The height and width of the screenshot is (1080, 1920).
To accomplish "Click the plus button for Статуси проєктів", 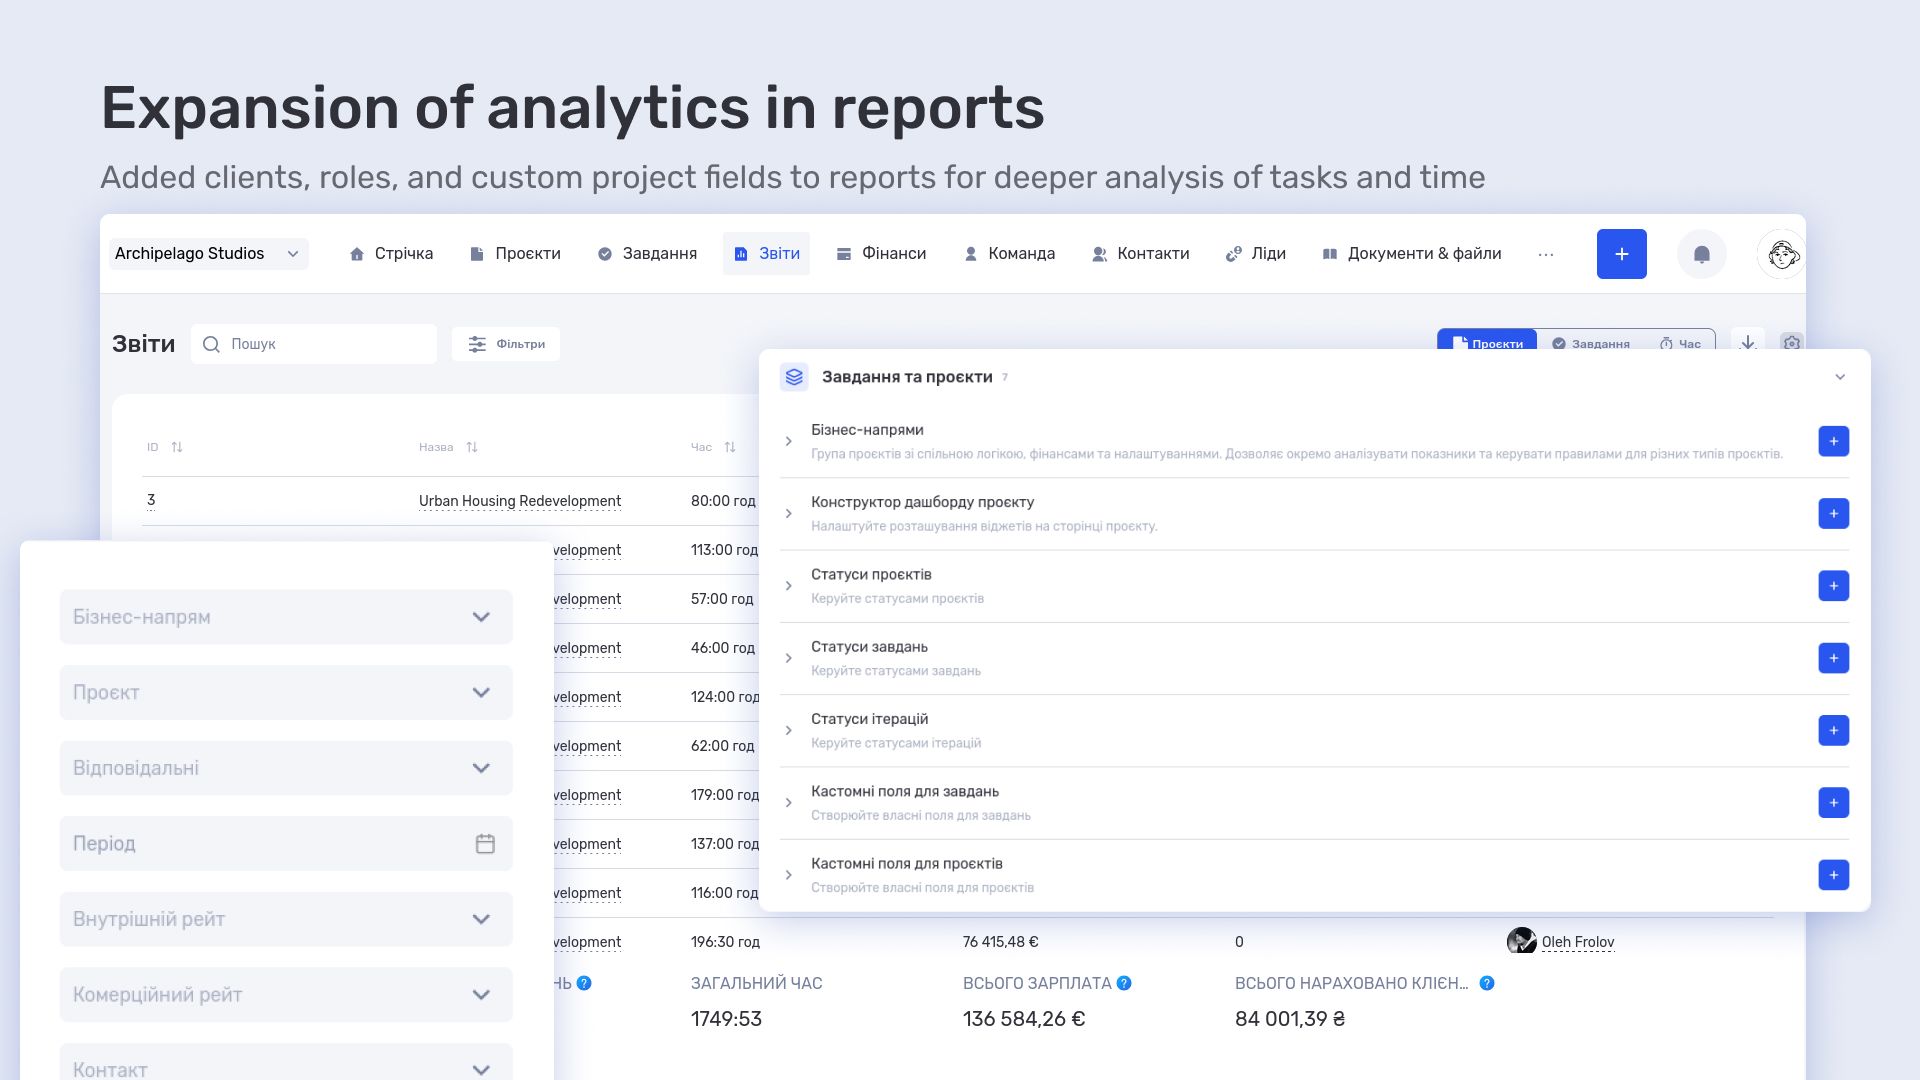I will [1833, 586].
